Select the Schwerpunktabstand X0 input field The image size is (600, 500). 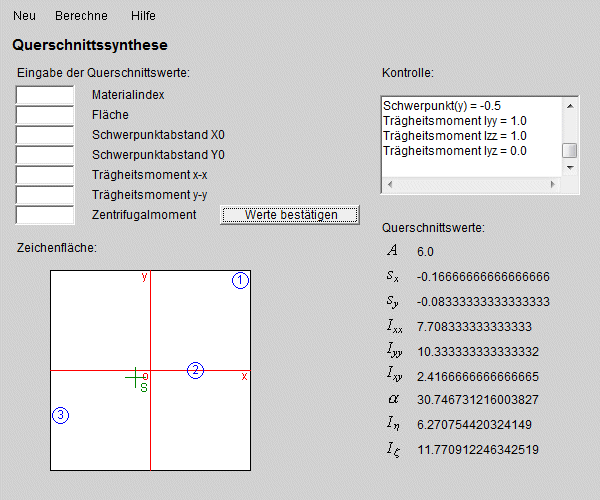tap(45, 135)
